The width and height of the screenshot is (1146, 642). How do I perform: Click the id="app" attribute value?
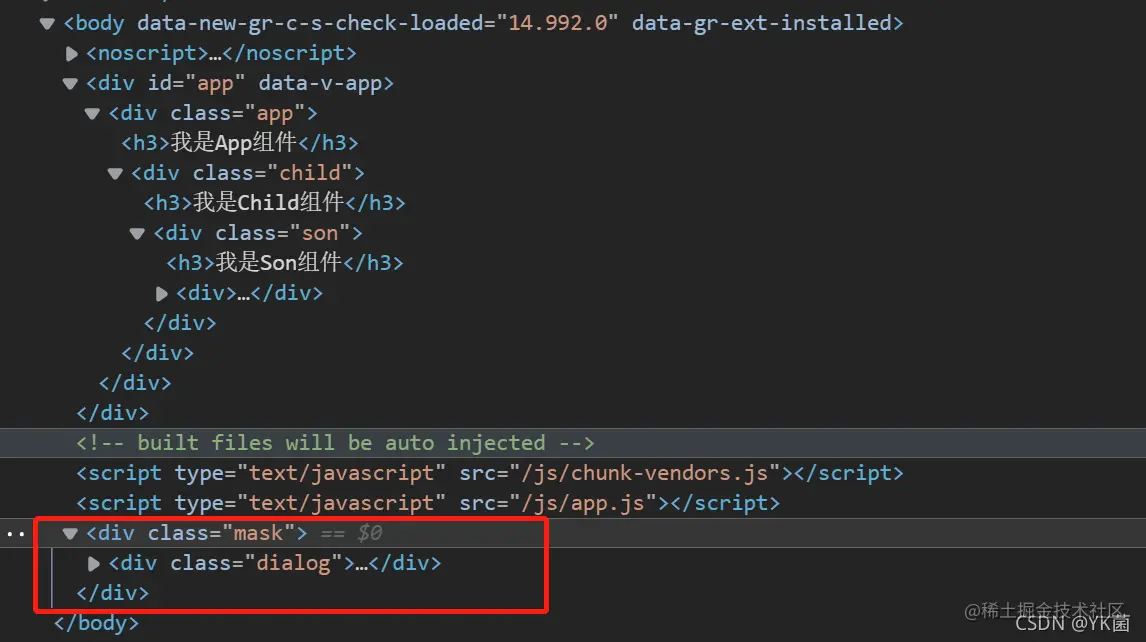[x=216, y=83]
